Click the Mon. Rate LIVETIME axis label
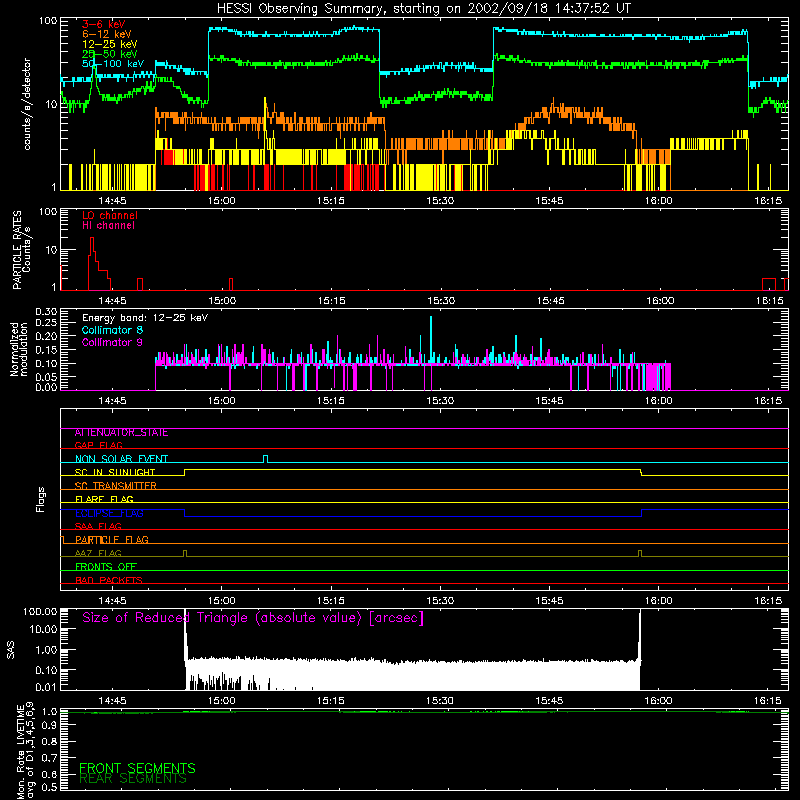Viewport: 800px width, 800px height. point(26,751)
